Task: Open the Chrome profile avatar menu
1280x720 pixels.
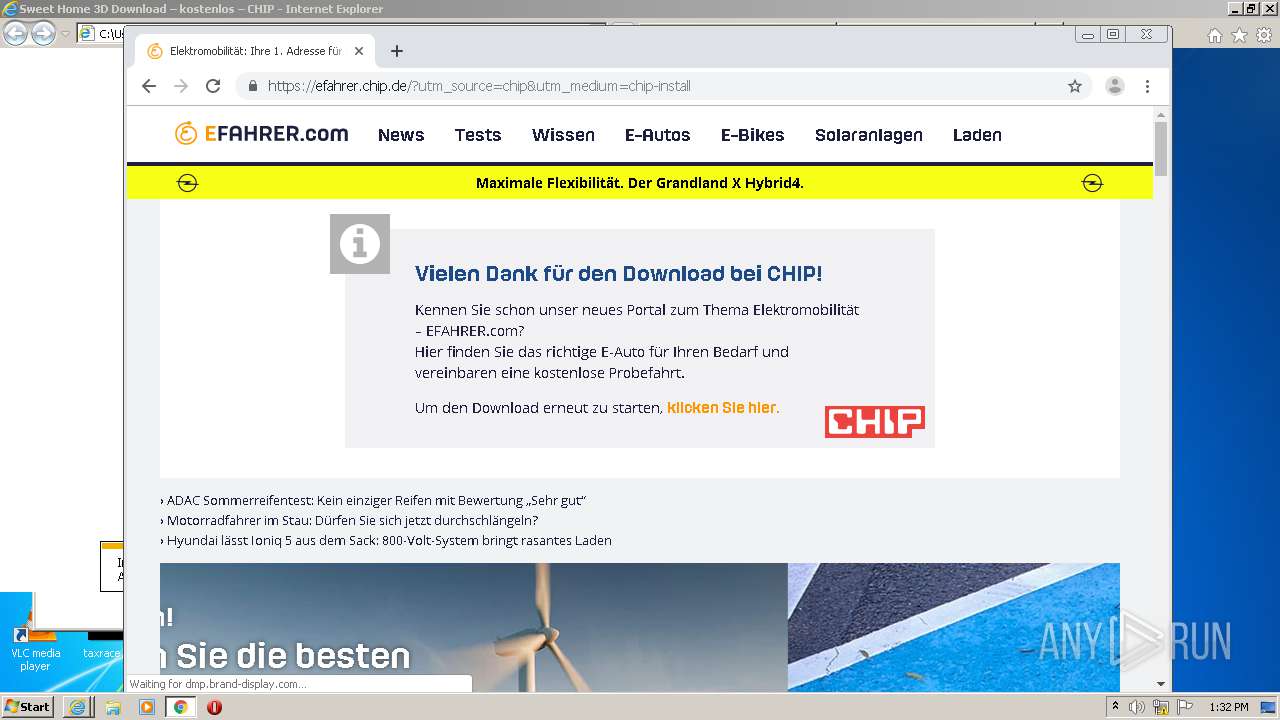Action: click(1114, 86)
